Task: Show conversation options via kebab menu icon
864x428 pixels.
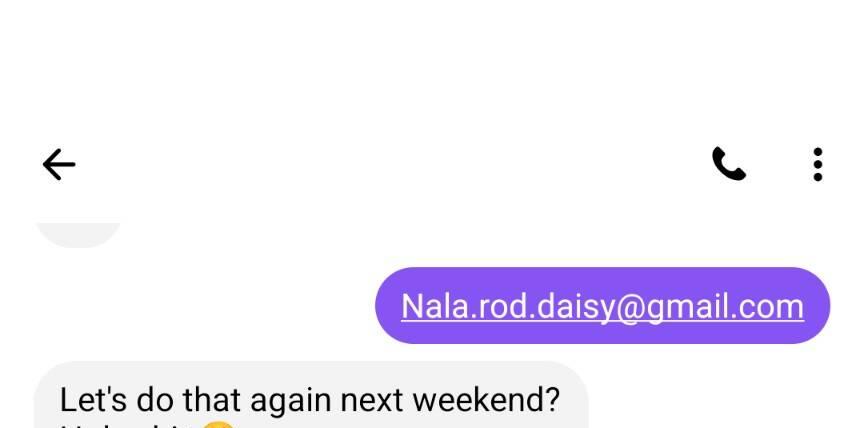Action: point(818,164)
